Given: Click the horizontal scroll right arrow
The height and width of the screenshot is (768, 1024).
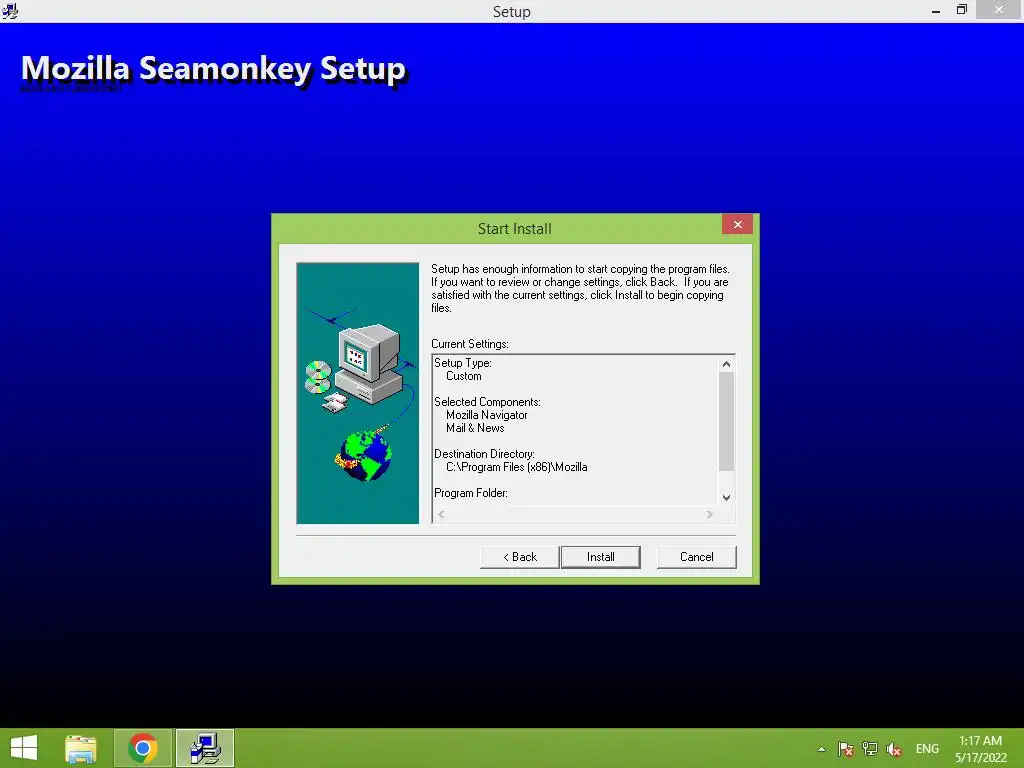Looking at the screenshot, I should 709,515.
